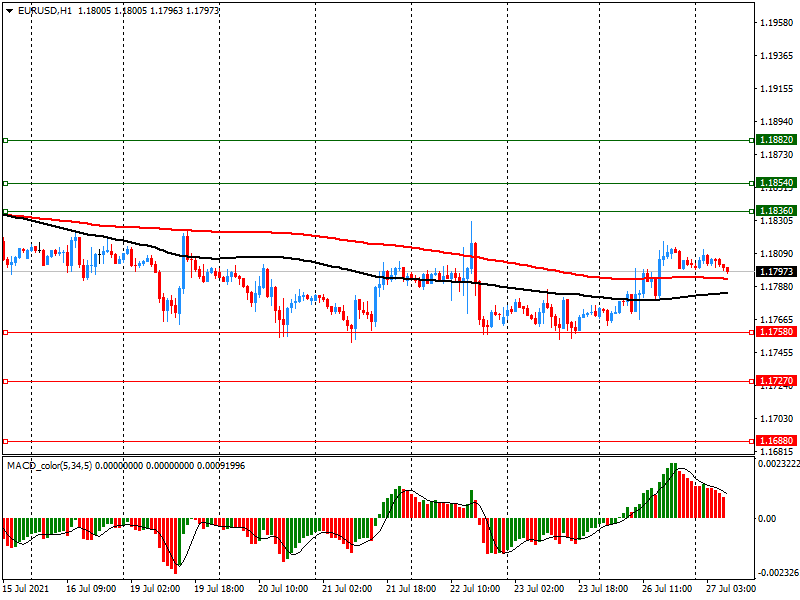
Task: Click the 1.17665 price scale value
Action: point(777,320)
